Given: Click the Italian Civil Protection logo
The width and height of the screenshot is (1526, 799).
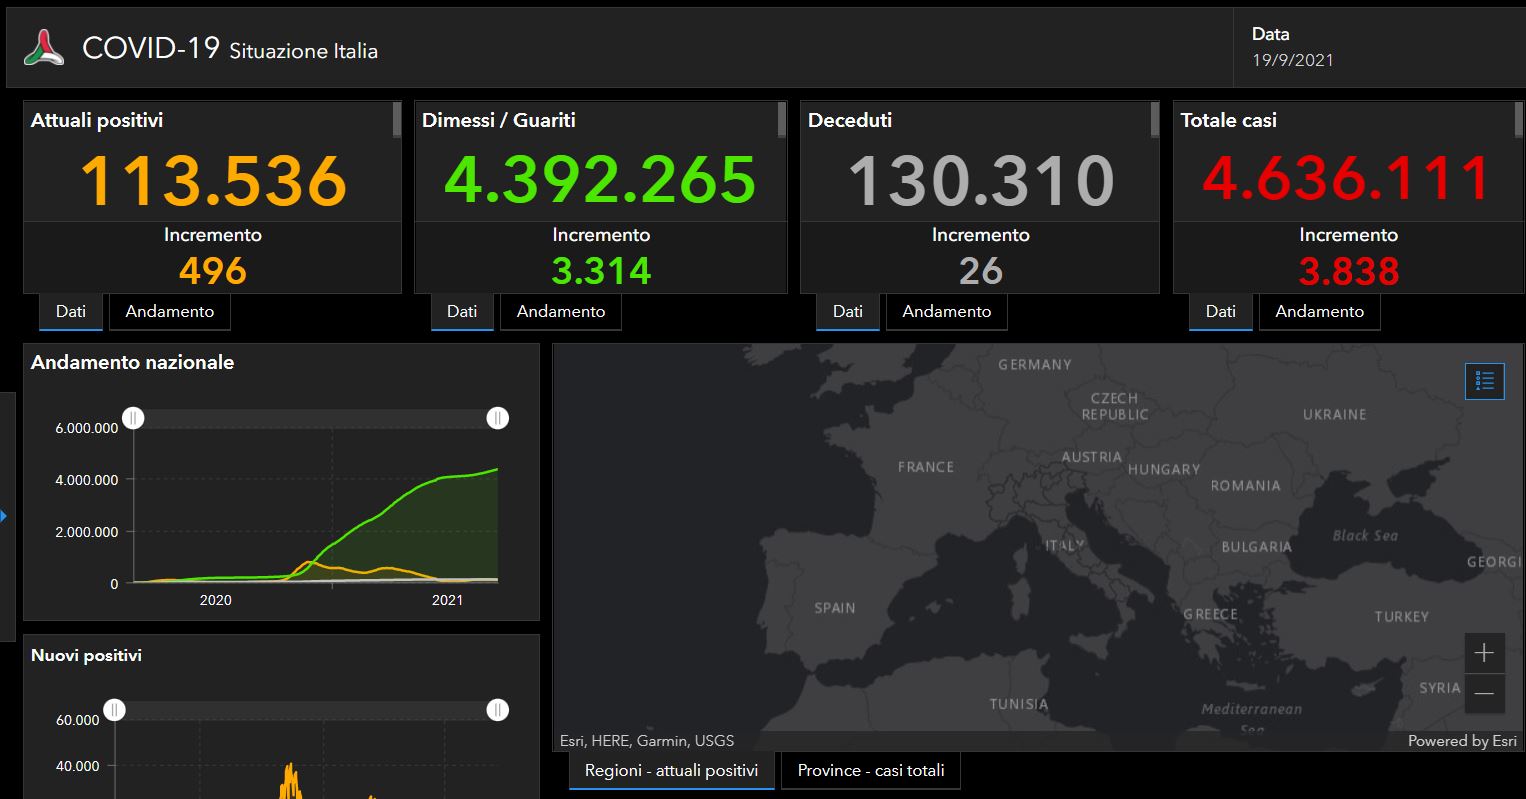Looking at the screenshot, I should [x=44, y=49].
